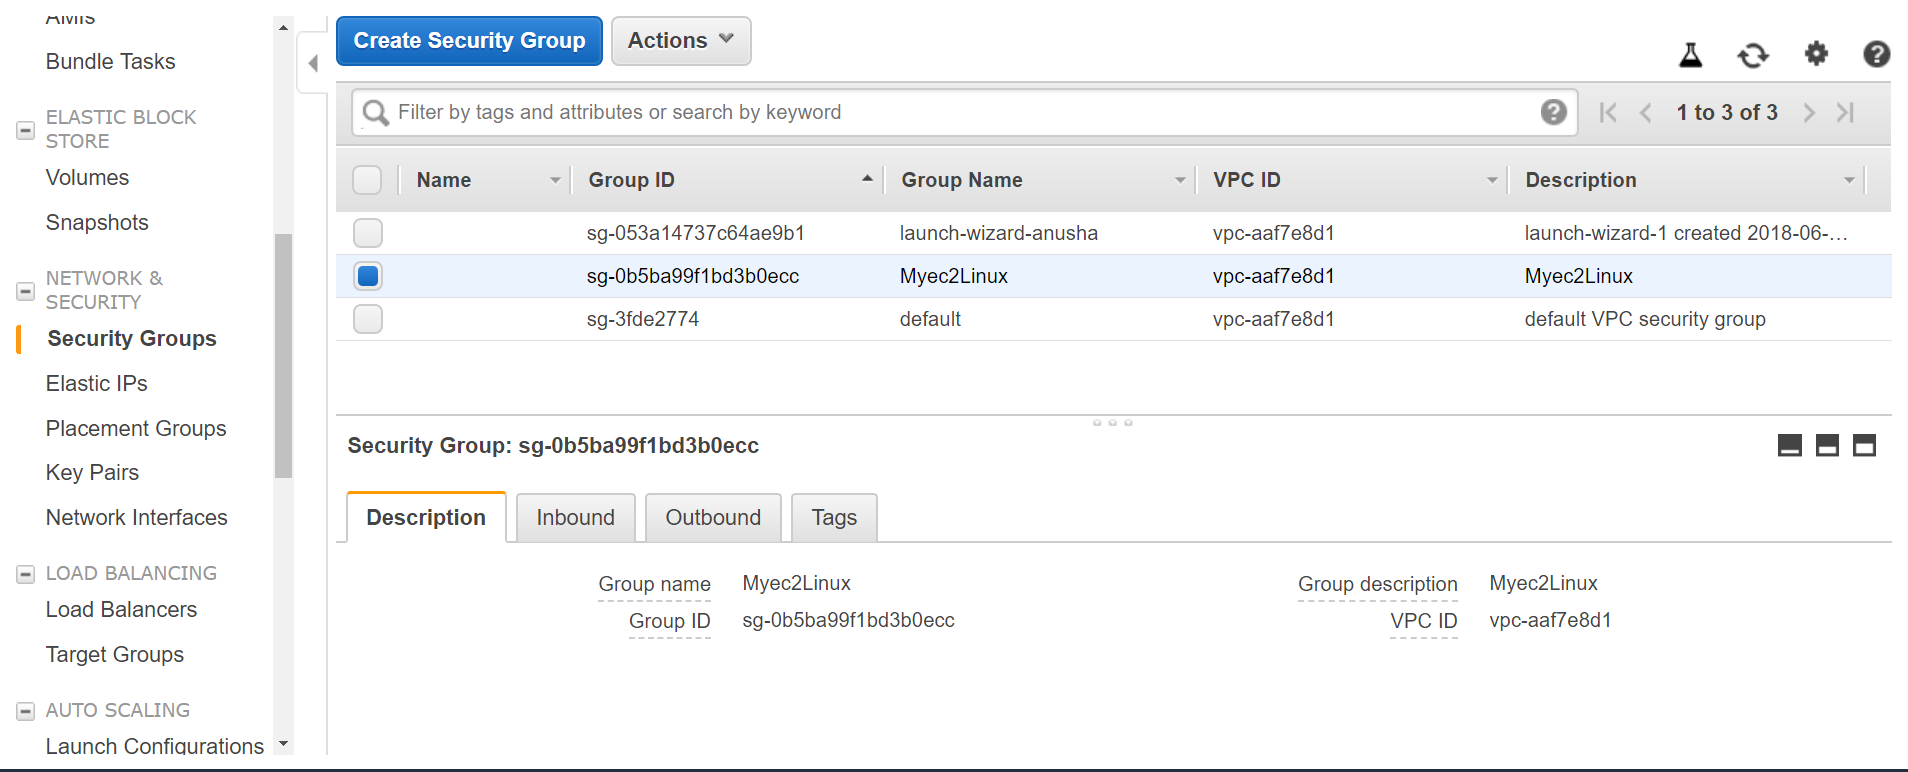Click the Create Security Group button

[469, 41]
